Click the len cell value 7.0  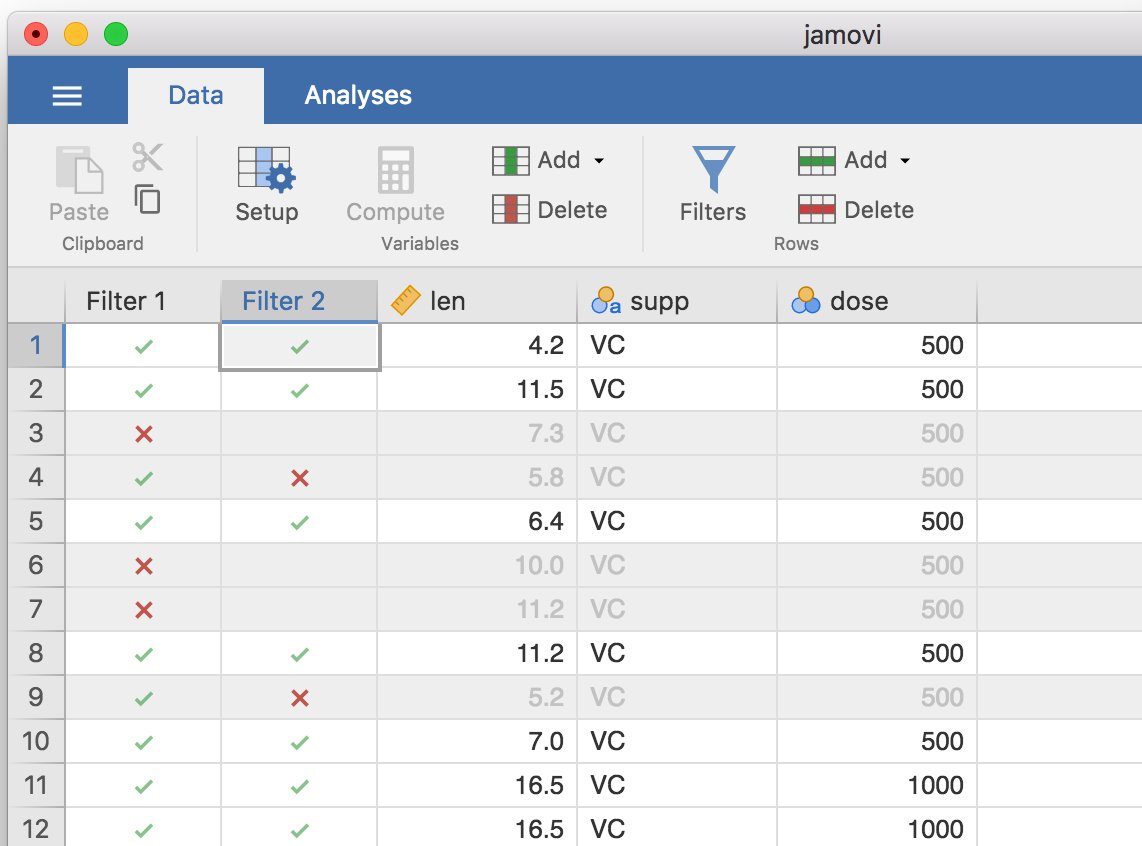[546, 741]
